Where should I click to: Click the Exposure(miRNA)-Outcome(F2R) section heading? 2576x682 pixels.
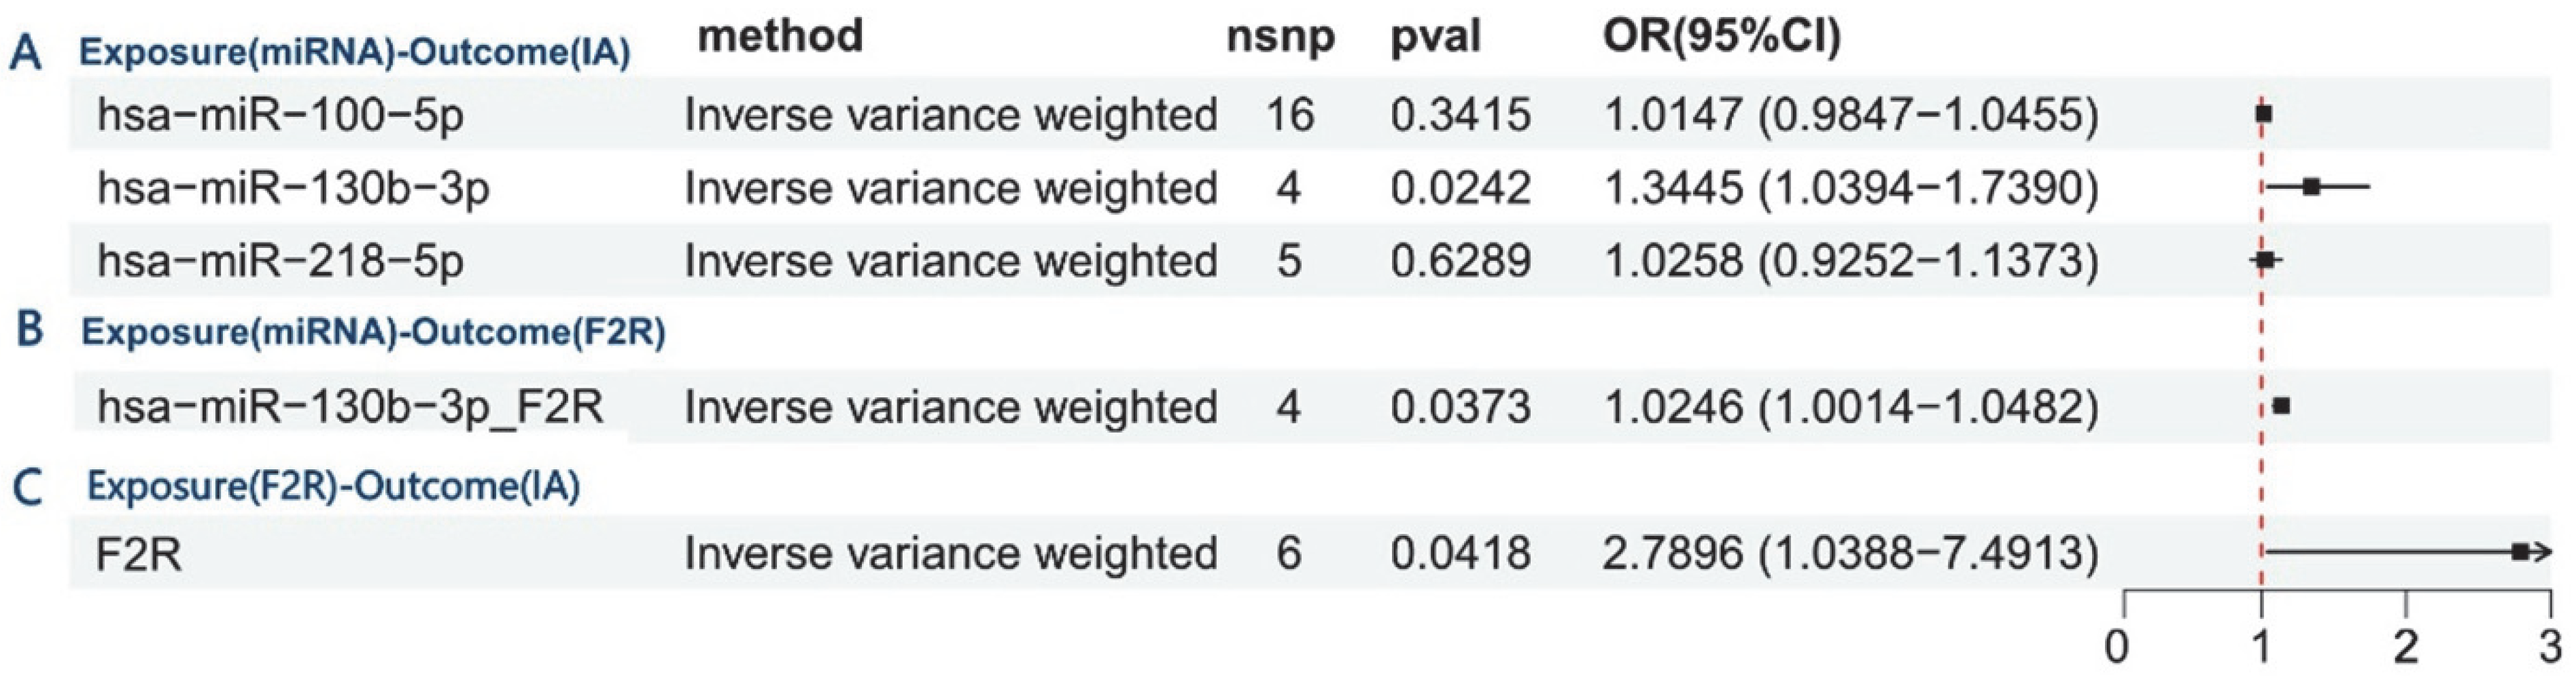point(373,333)
